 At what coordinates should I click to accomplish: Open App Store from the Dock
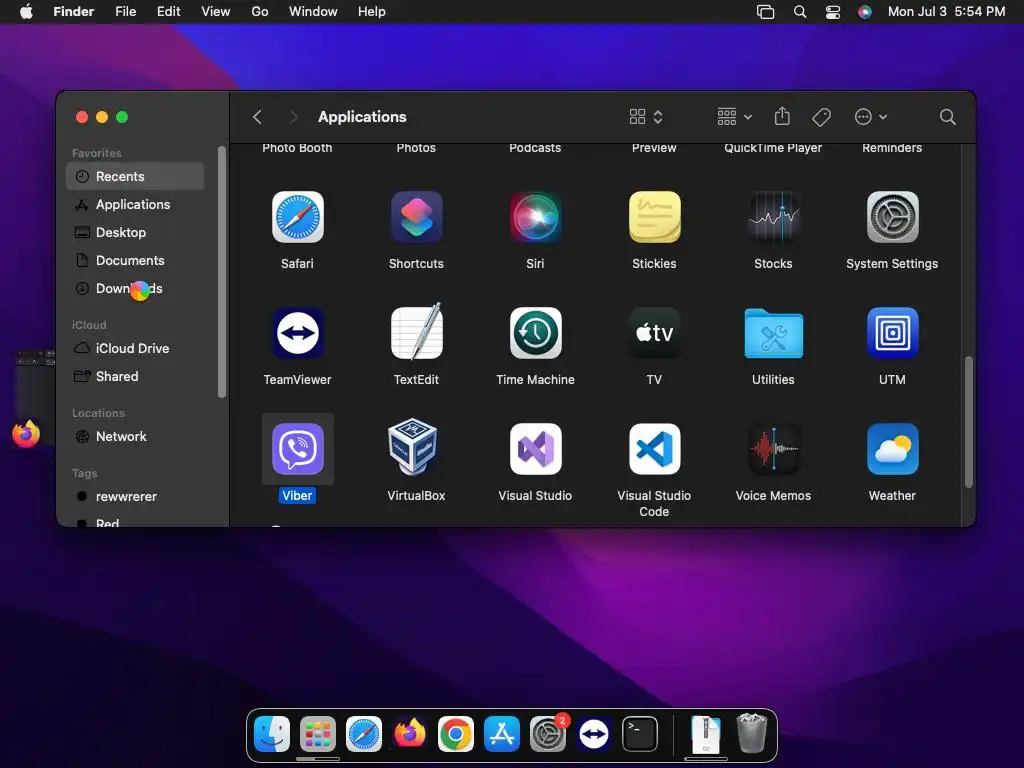click(502, 734)
